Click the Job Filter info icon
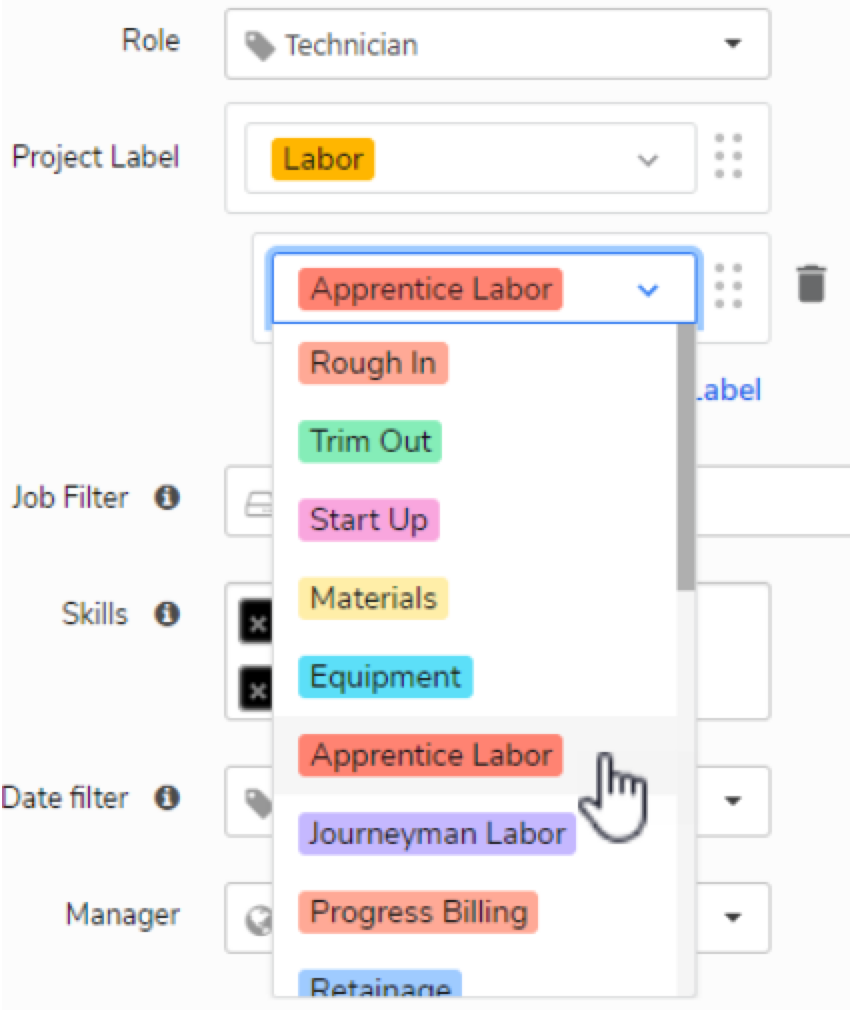 [167, 497]
